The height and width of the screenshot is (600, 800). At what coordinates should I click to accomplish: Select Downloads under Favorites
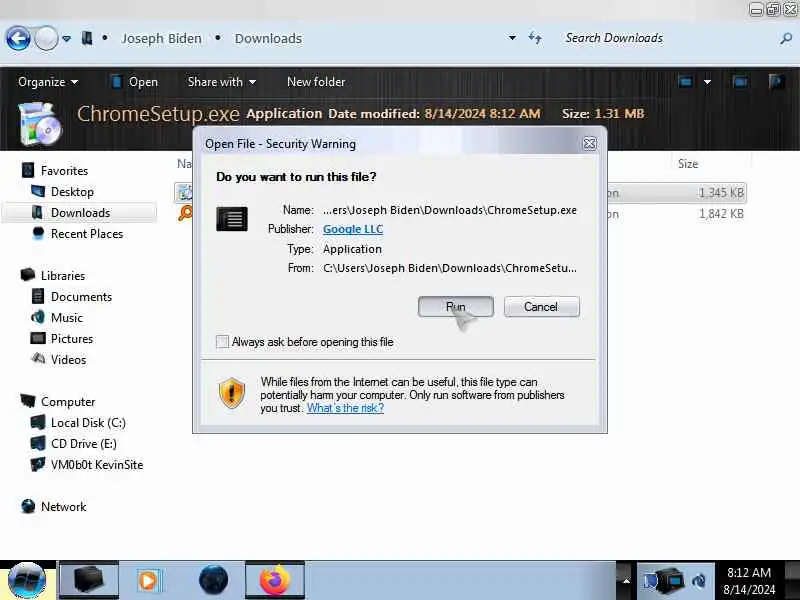pyautogui.click(x=79, y=213)
